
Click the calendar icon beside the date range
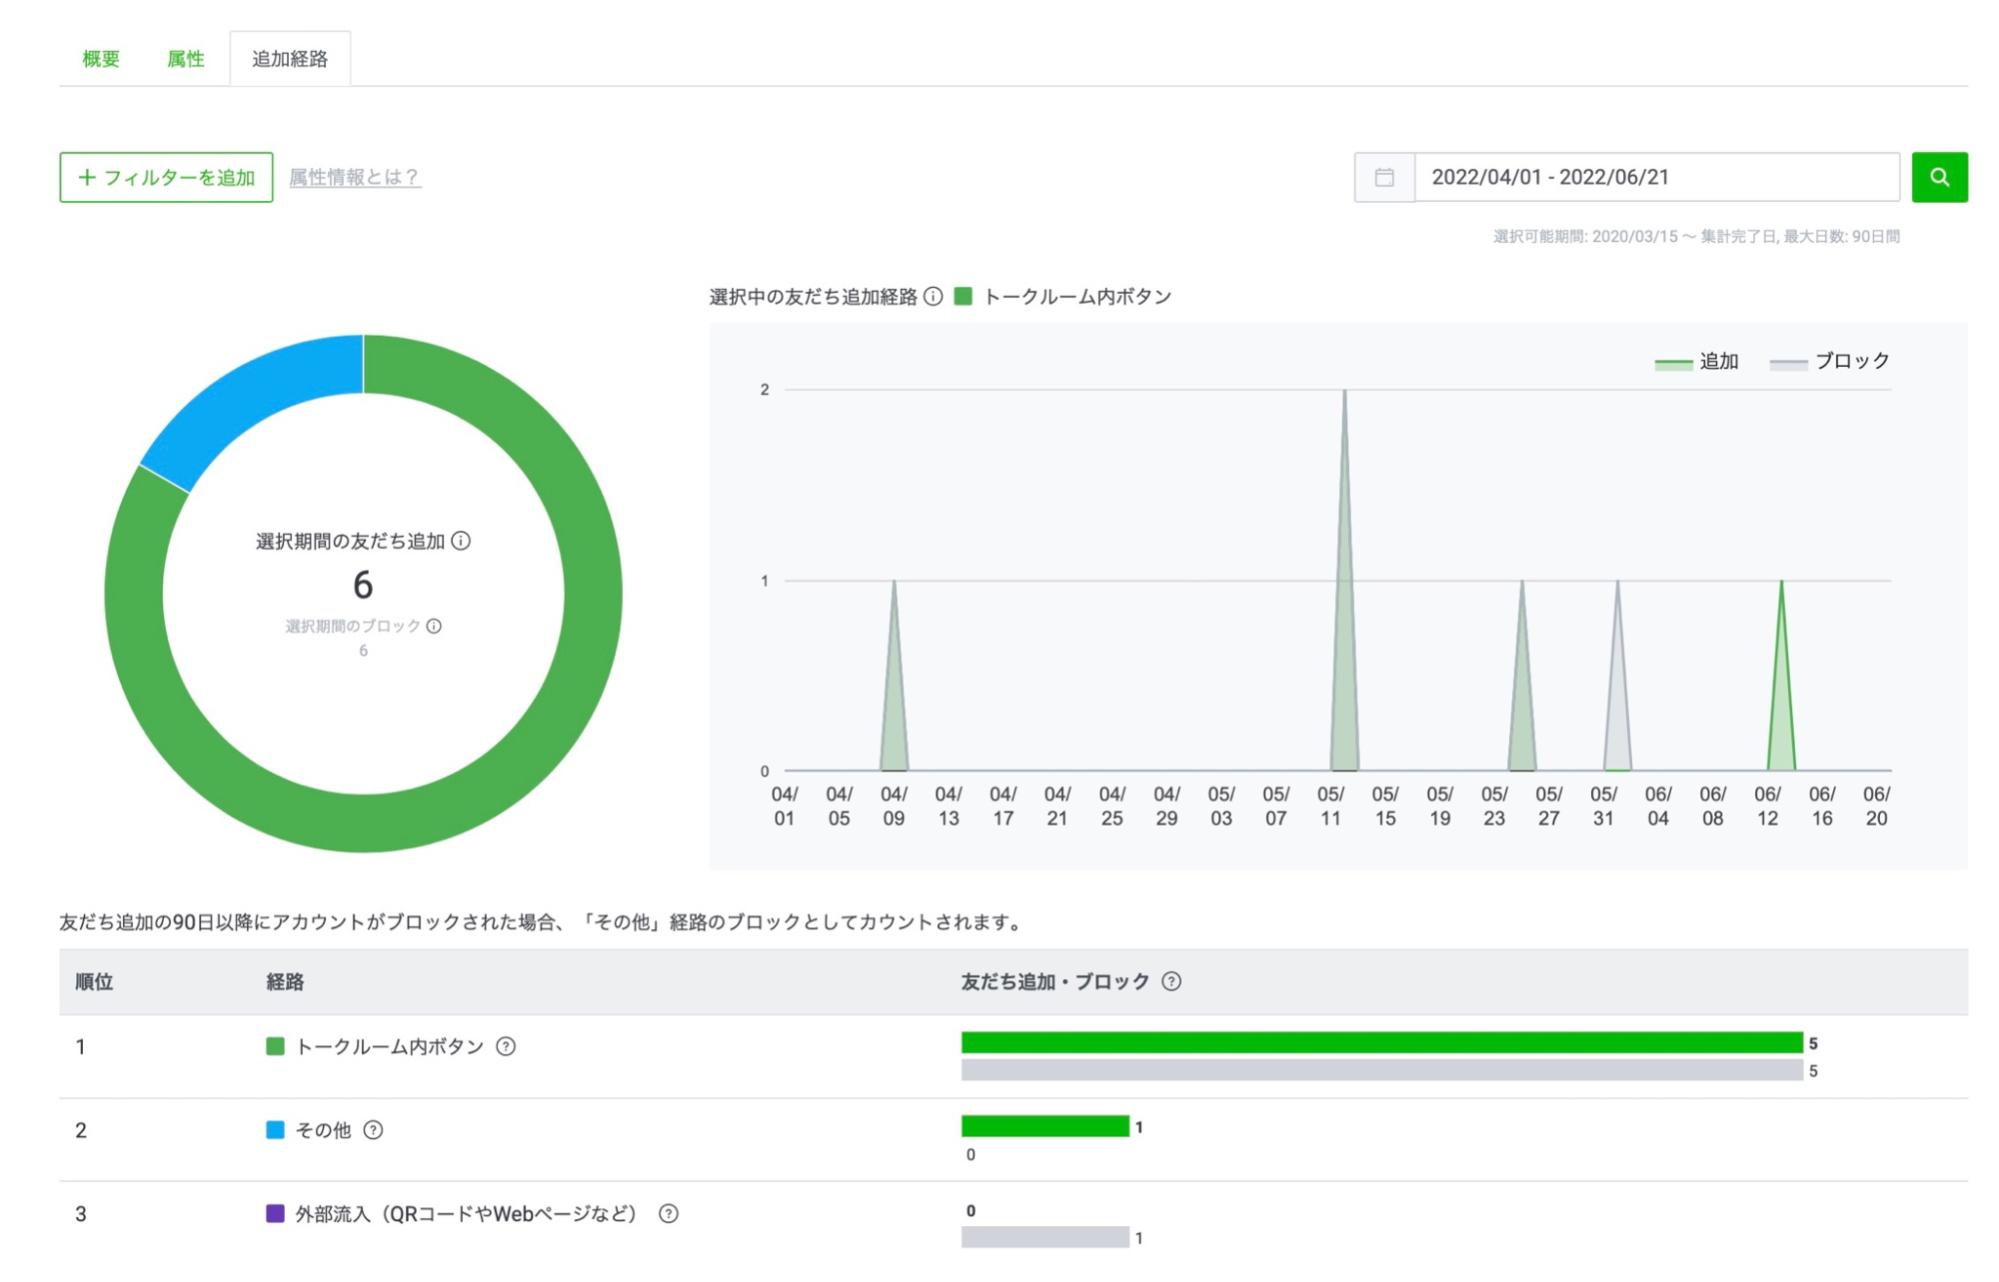(x=1384, y=177)
